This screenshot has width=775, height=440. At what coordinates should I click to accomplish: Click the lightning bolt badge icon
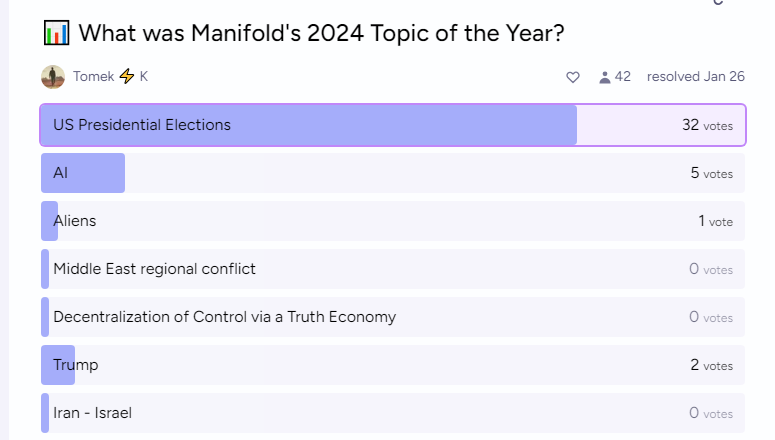point(127,76)
